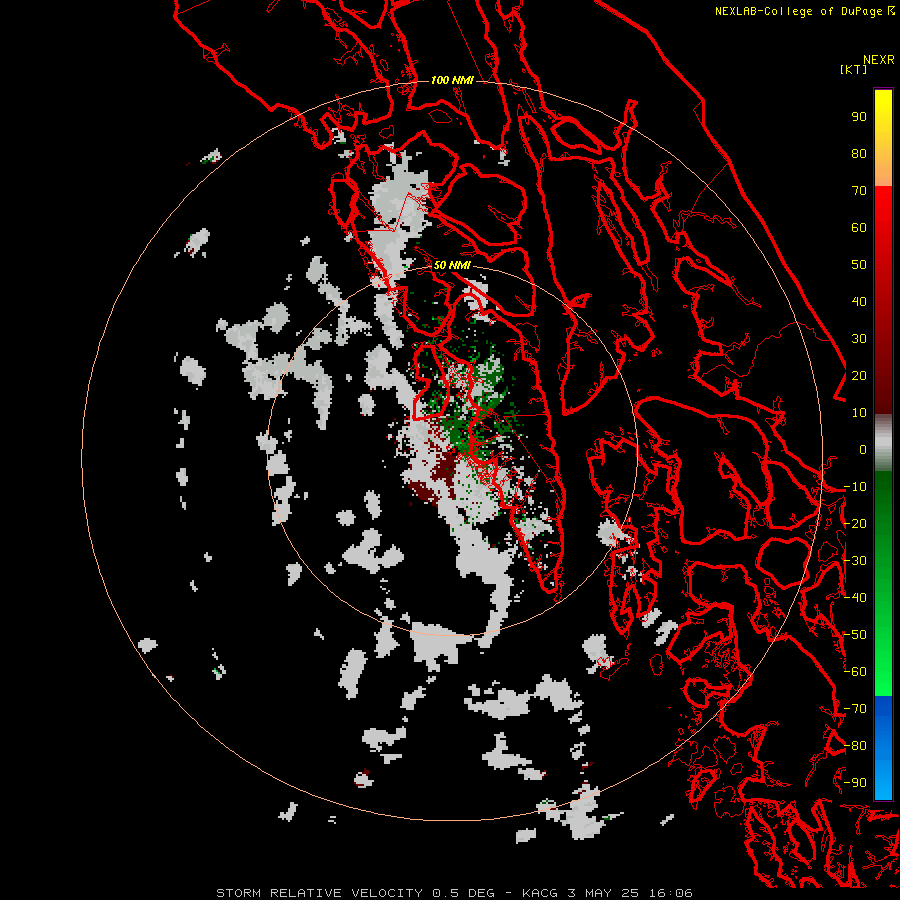Click the -80 value on velocity scale

[855, 746]
